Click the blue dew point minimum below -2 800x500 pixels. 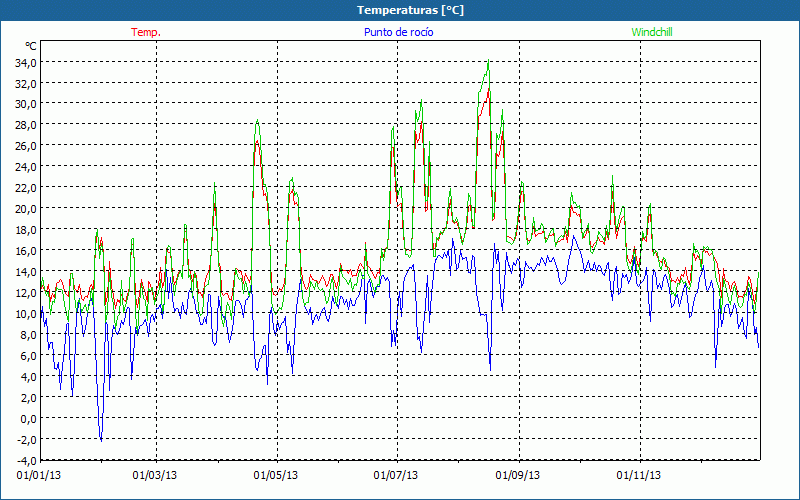coord(101,440)
